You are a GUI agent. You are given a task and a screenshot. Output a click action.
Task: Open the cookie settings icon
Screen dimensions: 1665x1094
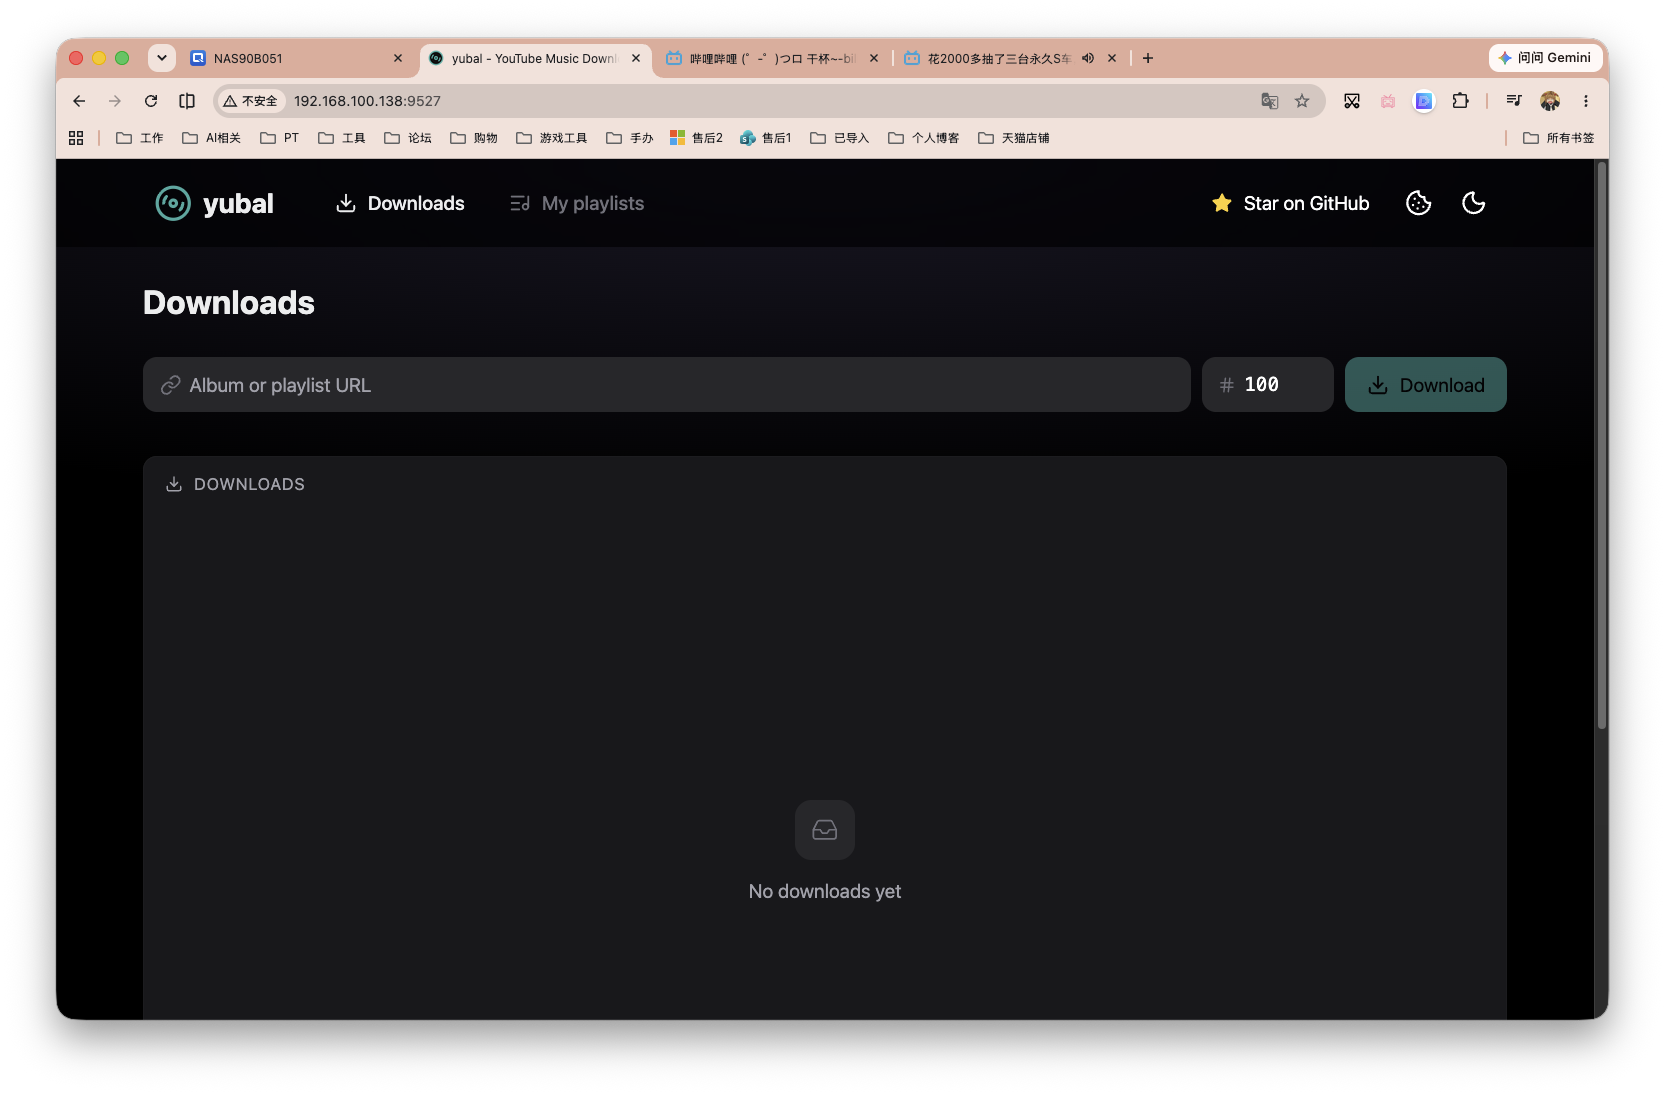pos(1418,203)
